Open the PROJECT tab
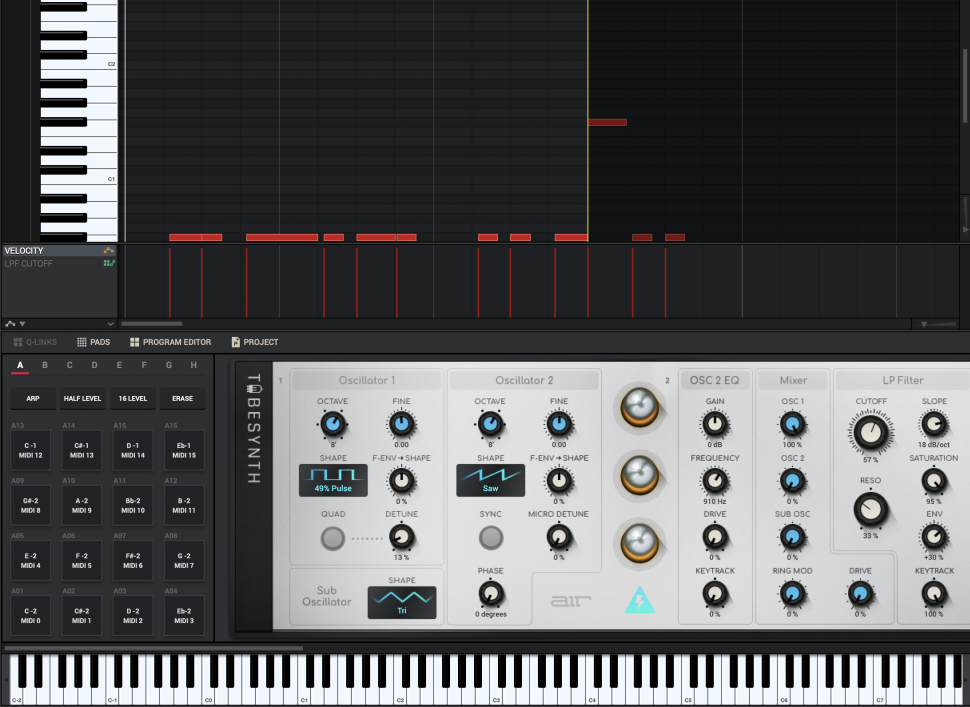 (255, 342)
